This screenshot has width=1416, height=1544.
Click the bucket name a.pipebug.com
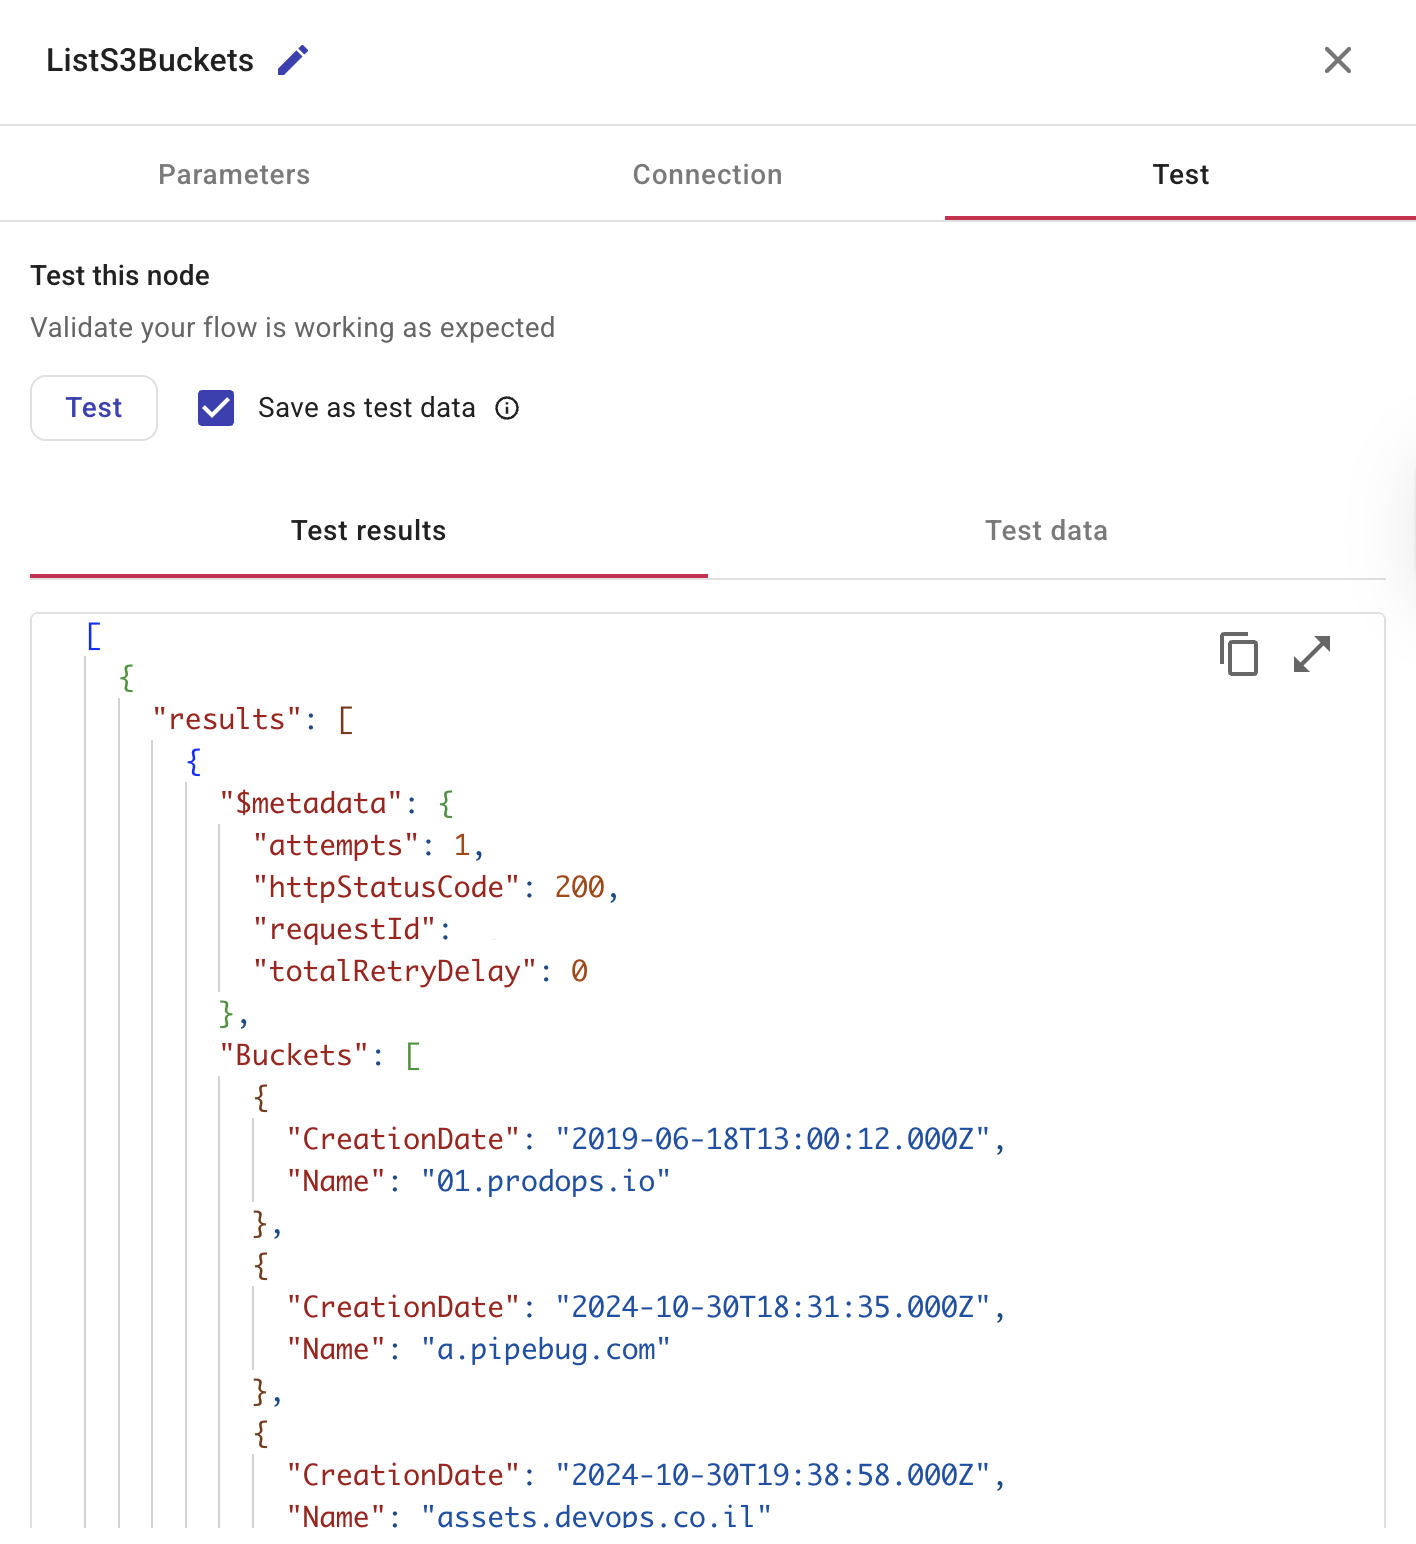[546, 1349]
